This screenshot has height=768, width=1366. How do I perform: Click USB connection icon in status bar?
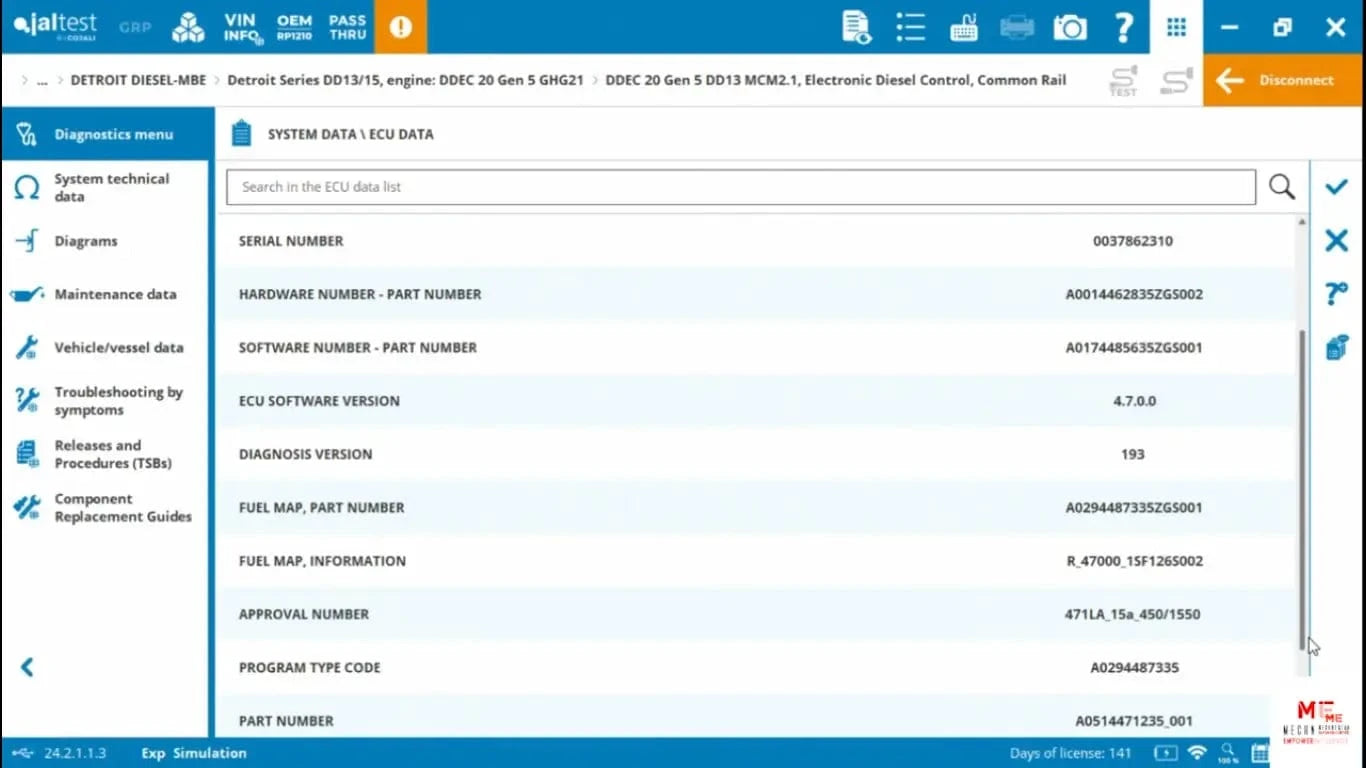(24, 753)
